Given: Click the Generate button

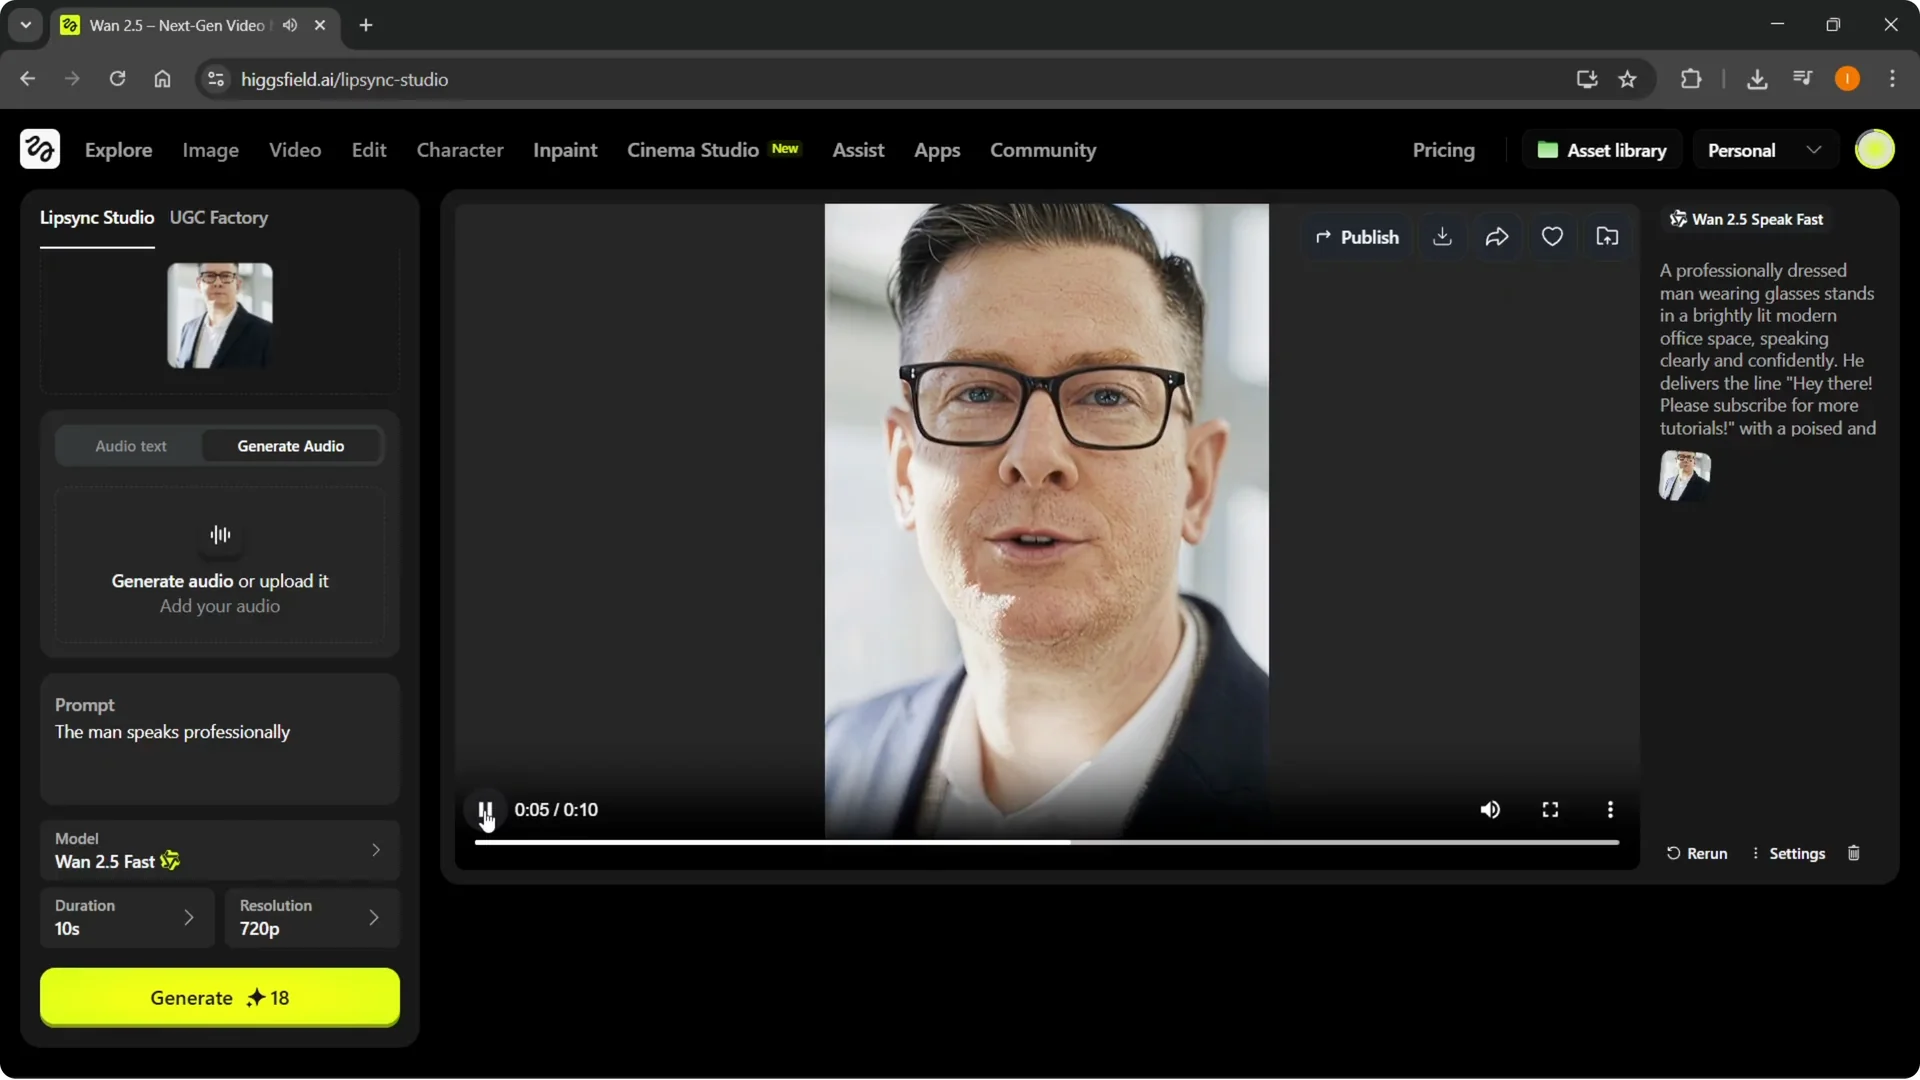Looking at the screenshot, I should [219, 997].
